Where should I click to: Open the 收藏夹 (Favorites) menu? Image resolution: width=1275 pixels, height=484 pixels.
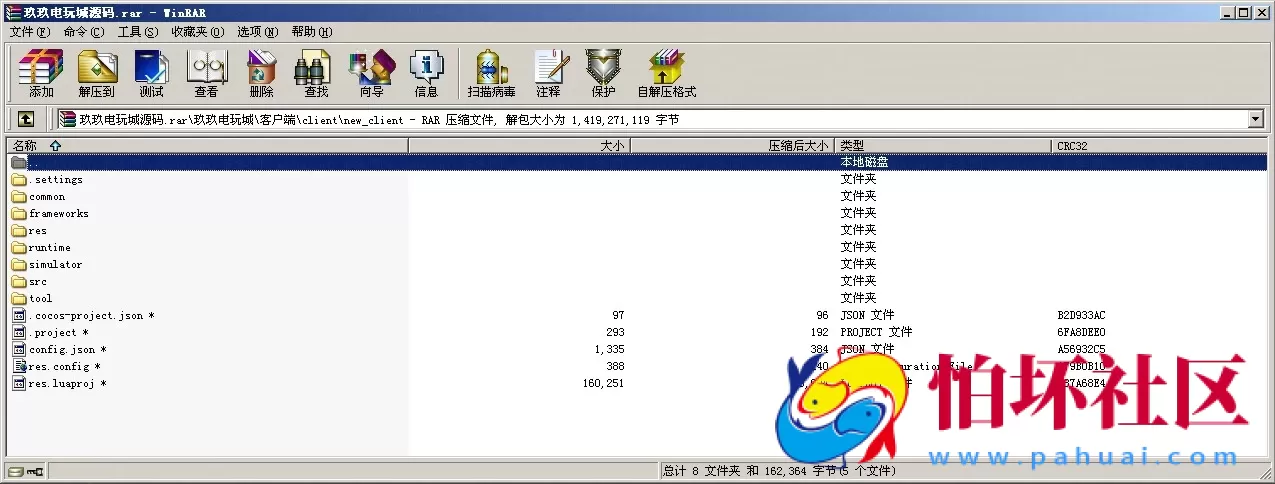197,32
